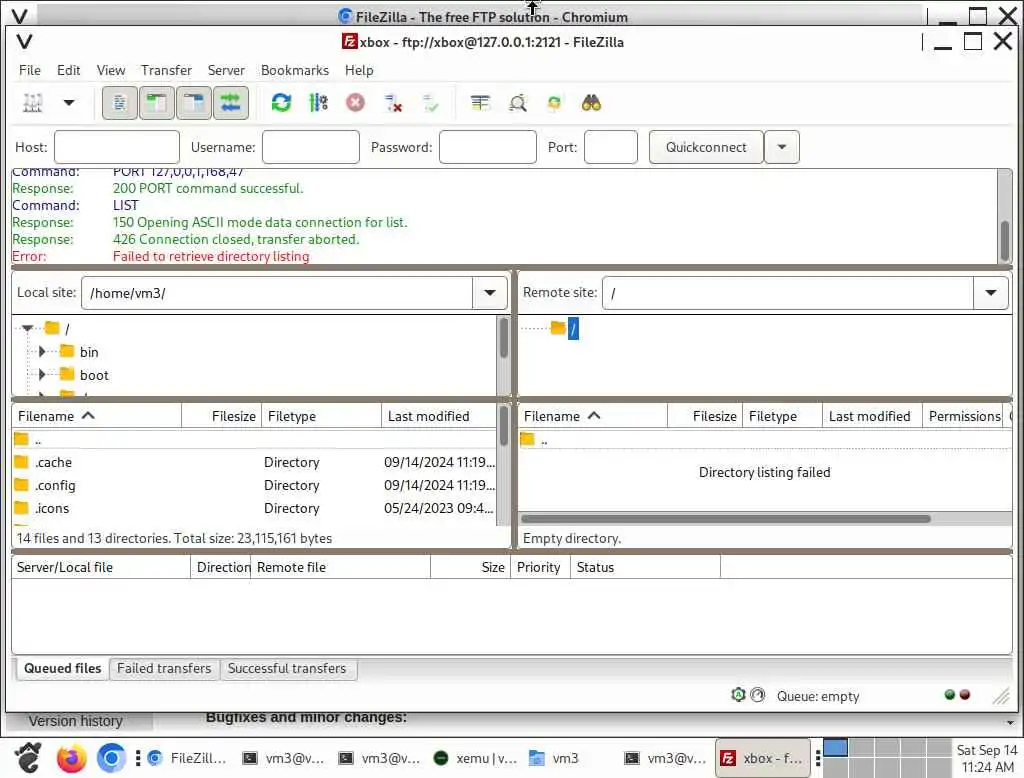1024x778 pixels.
Task: Focus the Port input field
Action: point(611,147)
